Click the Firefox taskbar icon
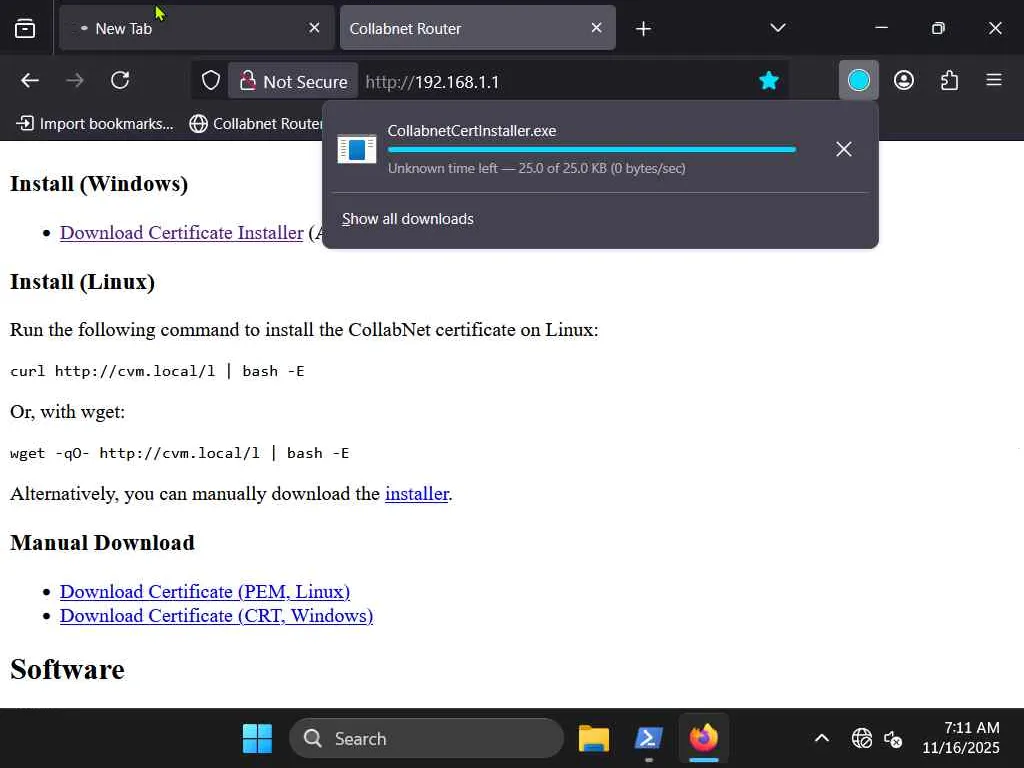Screen dimensions: 1024x768 point(704,739)
